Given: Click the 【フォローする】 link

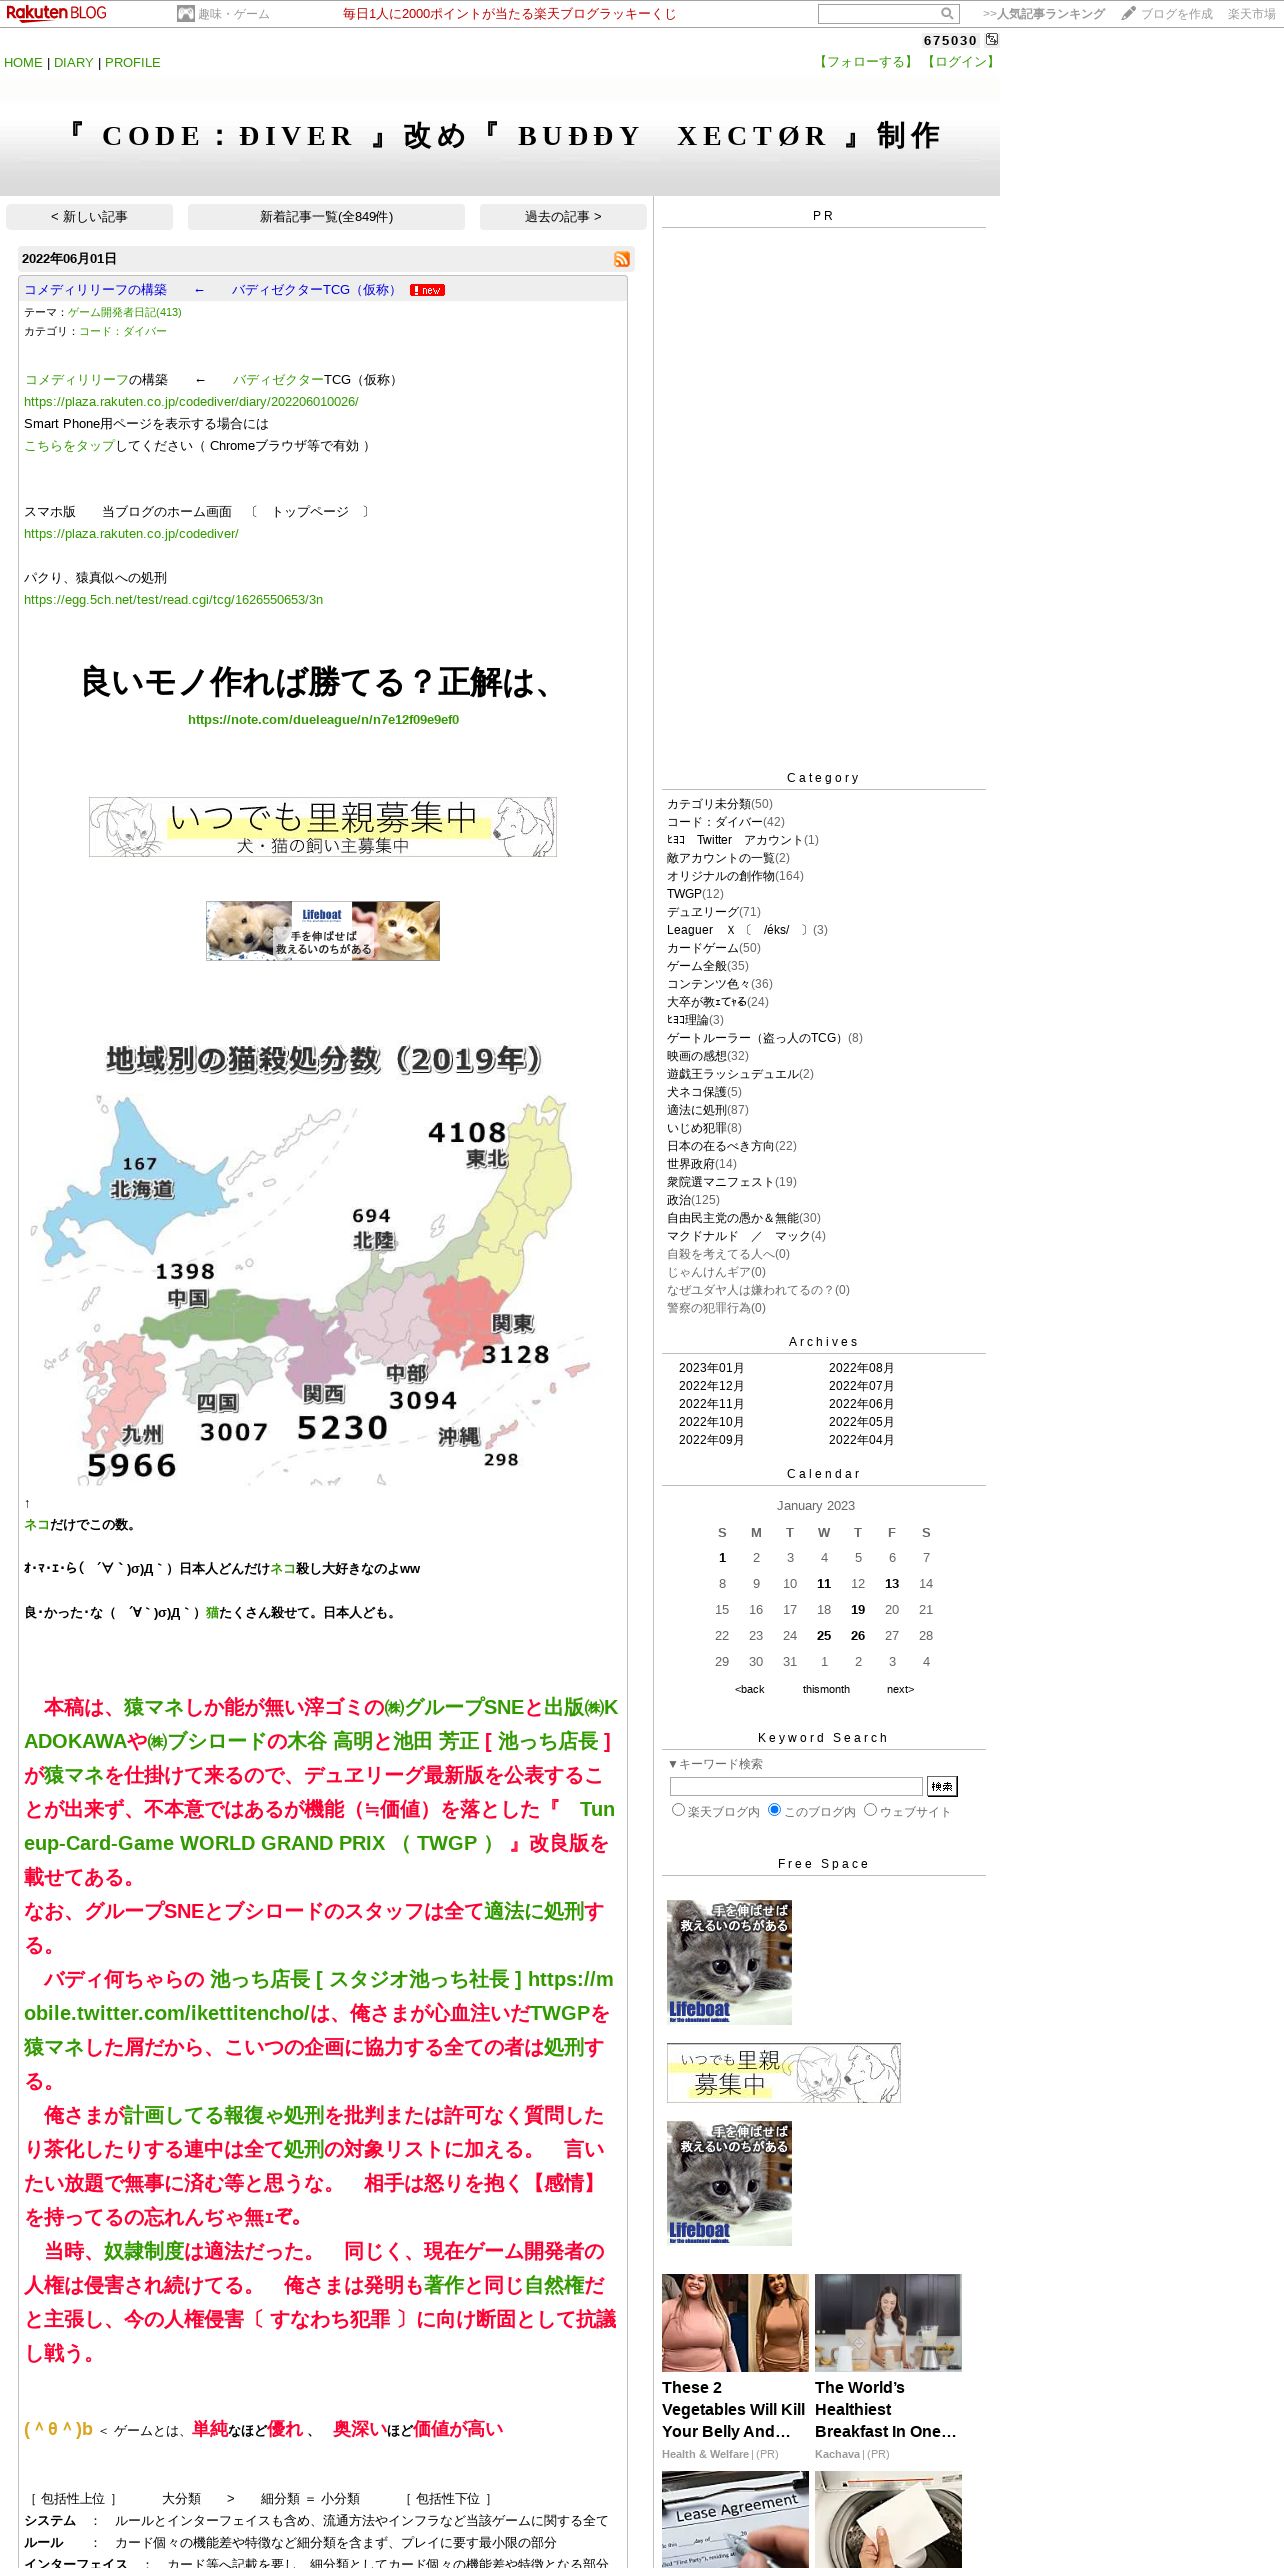Looking at the screenshot, I should pos(866,62).
